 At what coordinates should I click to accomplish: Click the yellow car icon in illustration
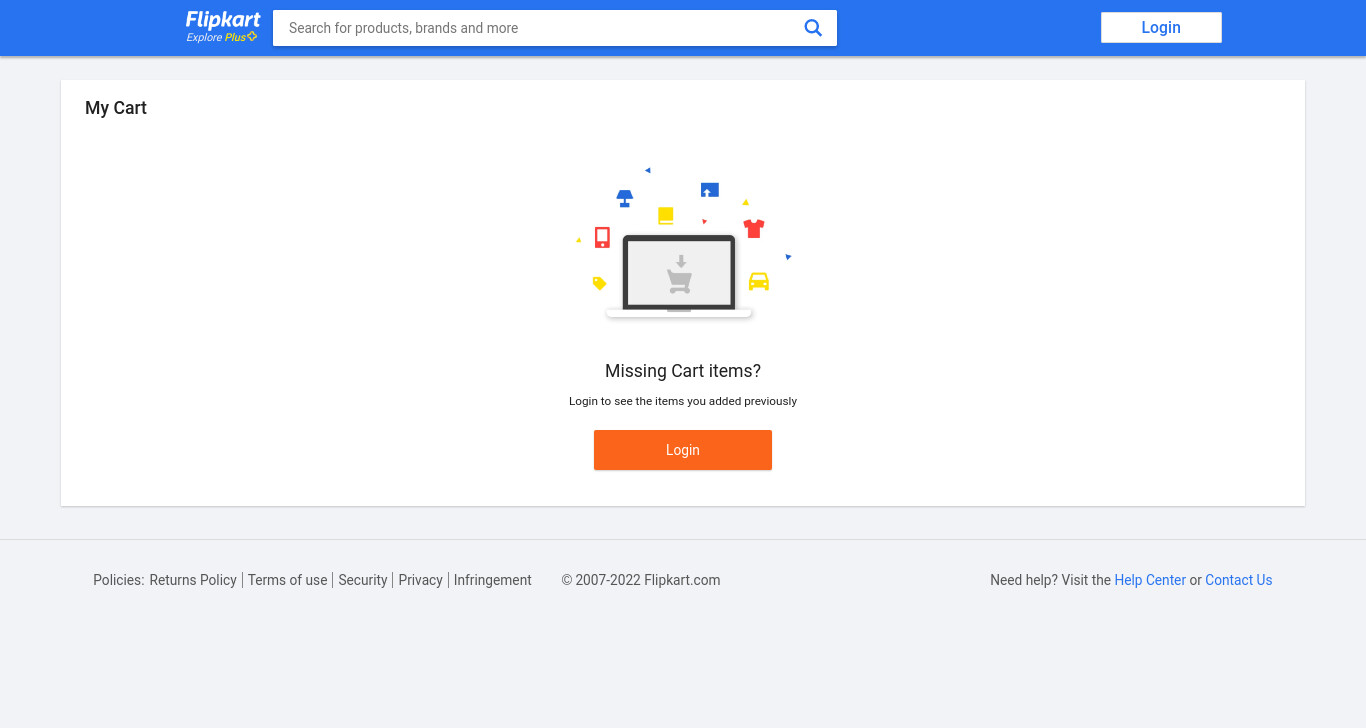click(759, 281)
